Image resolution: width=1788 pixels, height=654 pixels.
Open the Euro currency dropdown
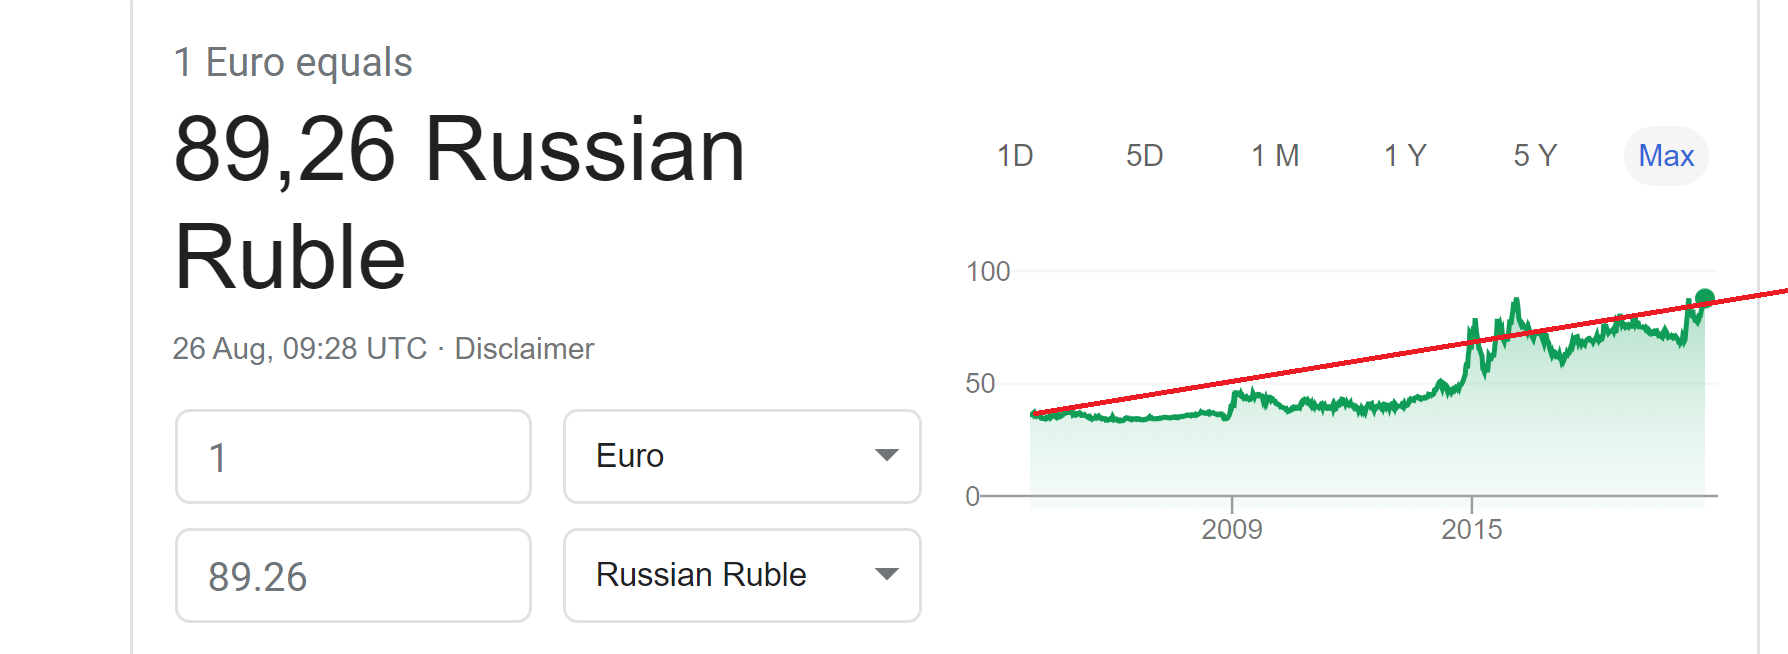tap(742, 457)
